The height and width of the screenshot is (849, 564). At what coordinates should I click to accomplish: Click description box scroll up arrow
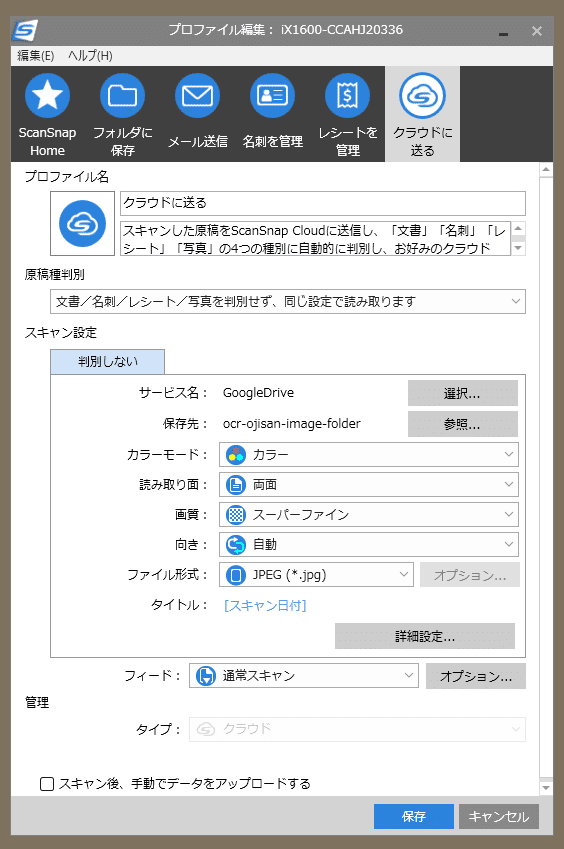pos(518,228)
